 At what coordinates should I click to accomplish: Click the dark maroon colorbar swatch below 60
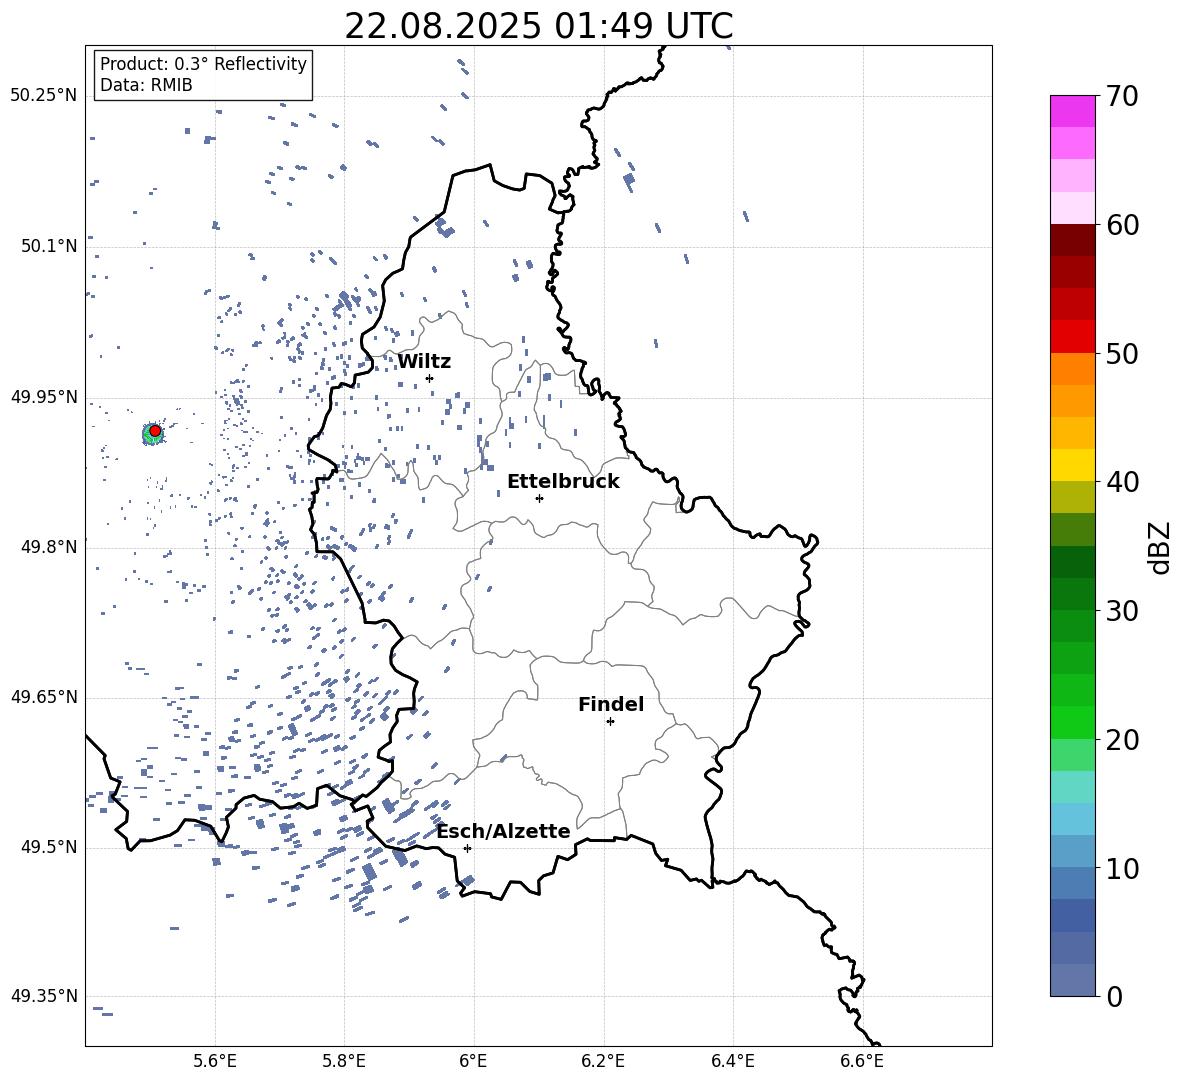click(x=1073, y=240)
